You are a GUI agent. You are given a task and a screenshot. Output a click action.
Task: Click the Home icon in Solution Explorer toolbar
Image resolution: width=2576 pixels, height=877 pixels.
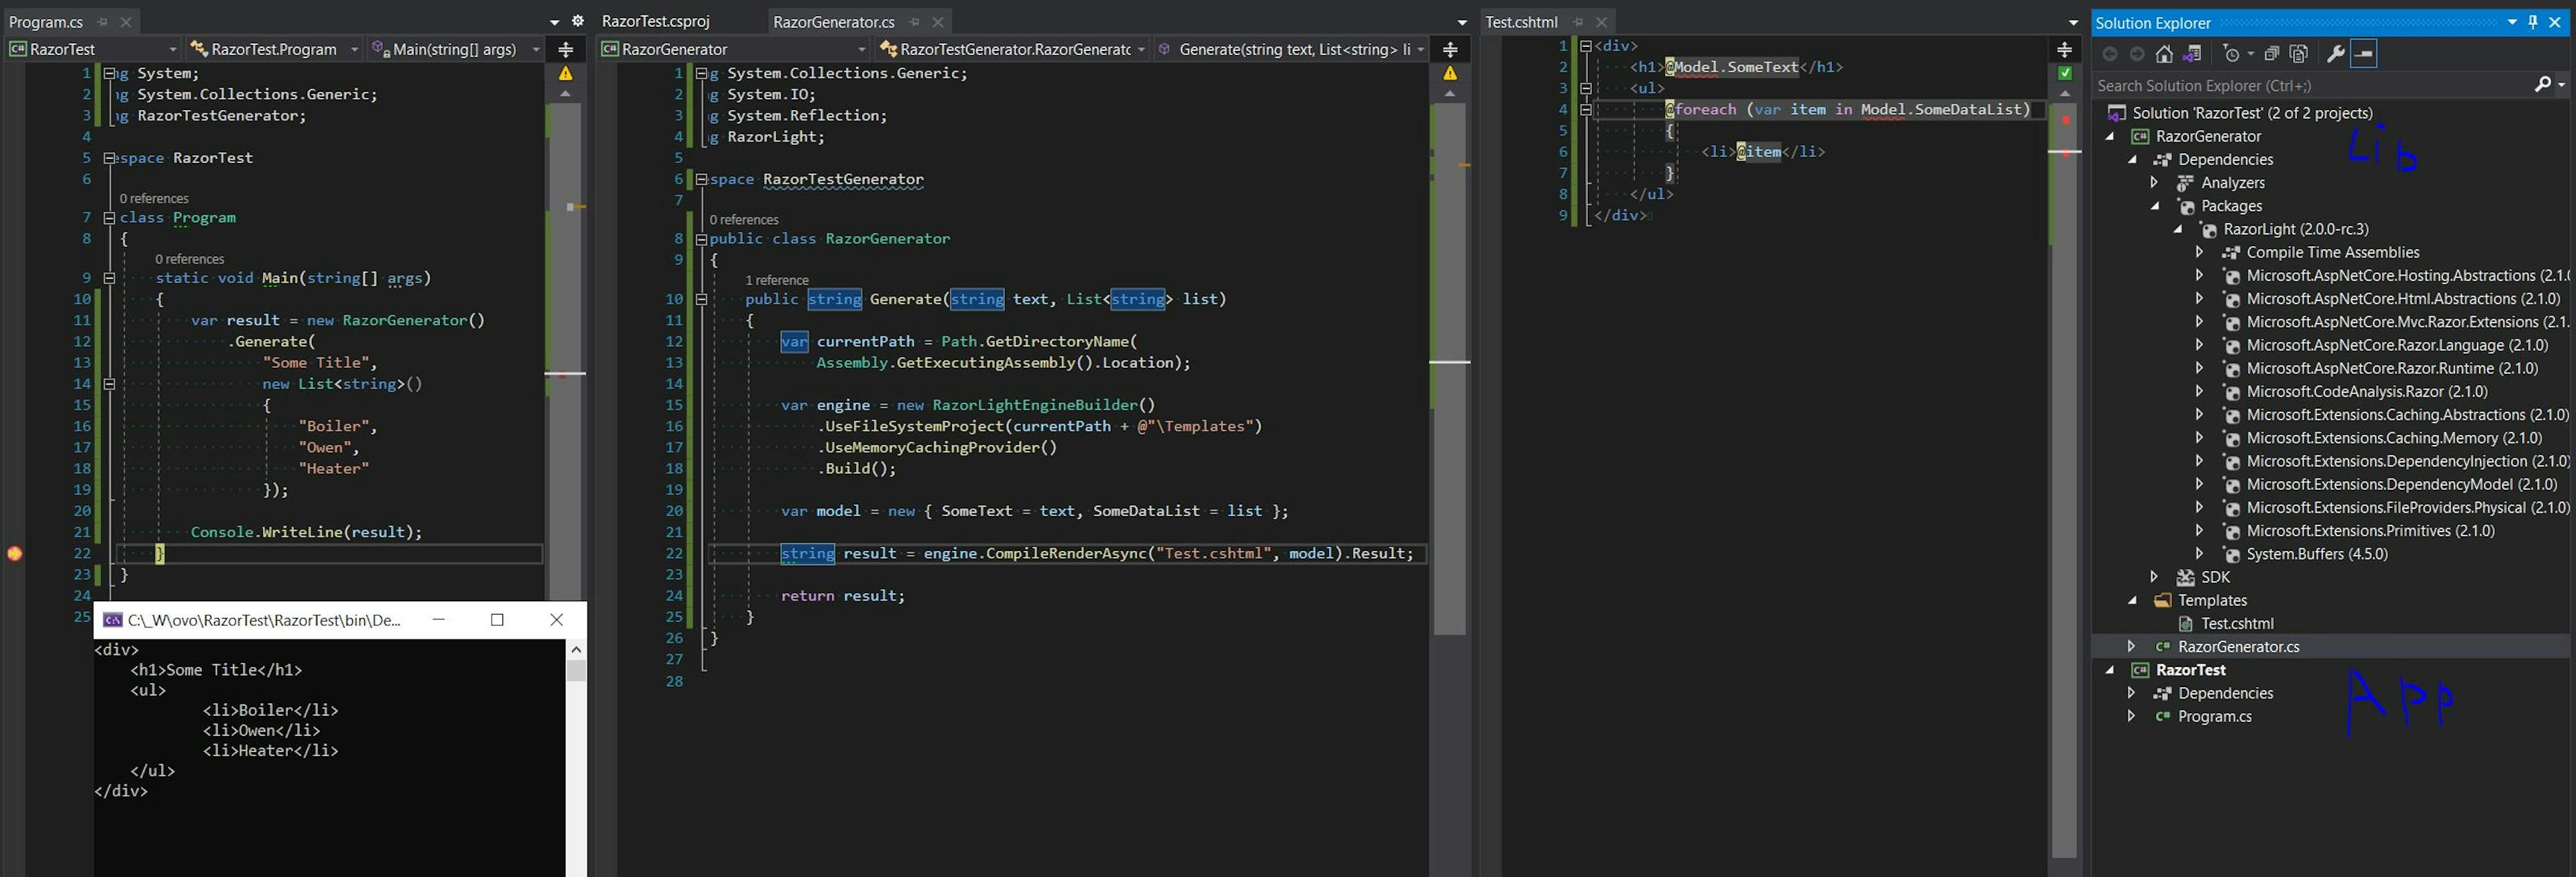2165,55
